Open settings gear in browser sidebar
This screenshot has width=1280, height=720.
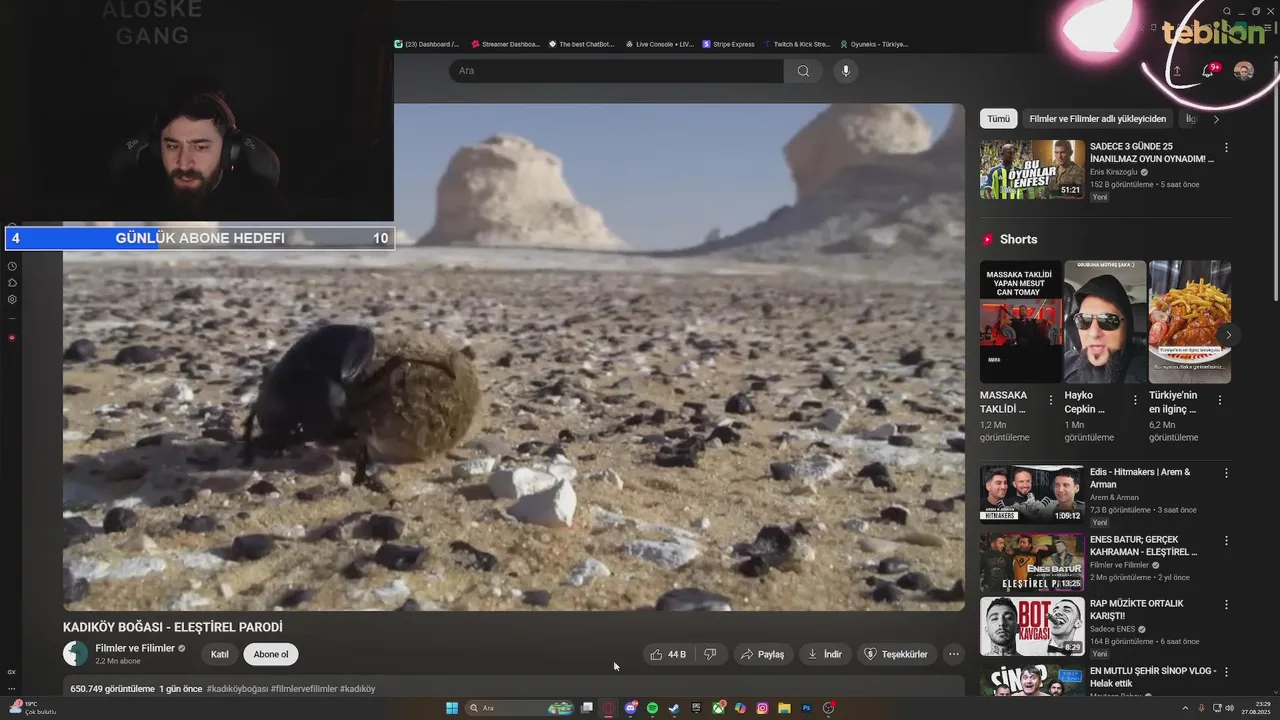(x=12, y=299)
